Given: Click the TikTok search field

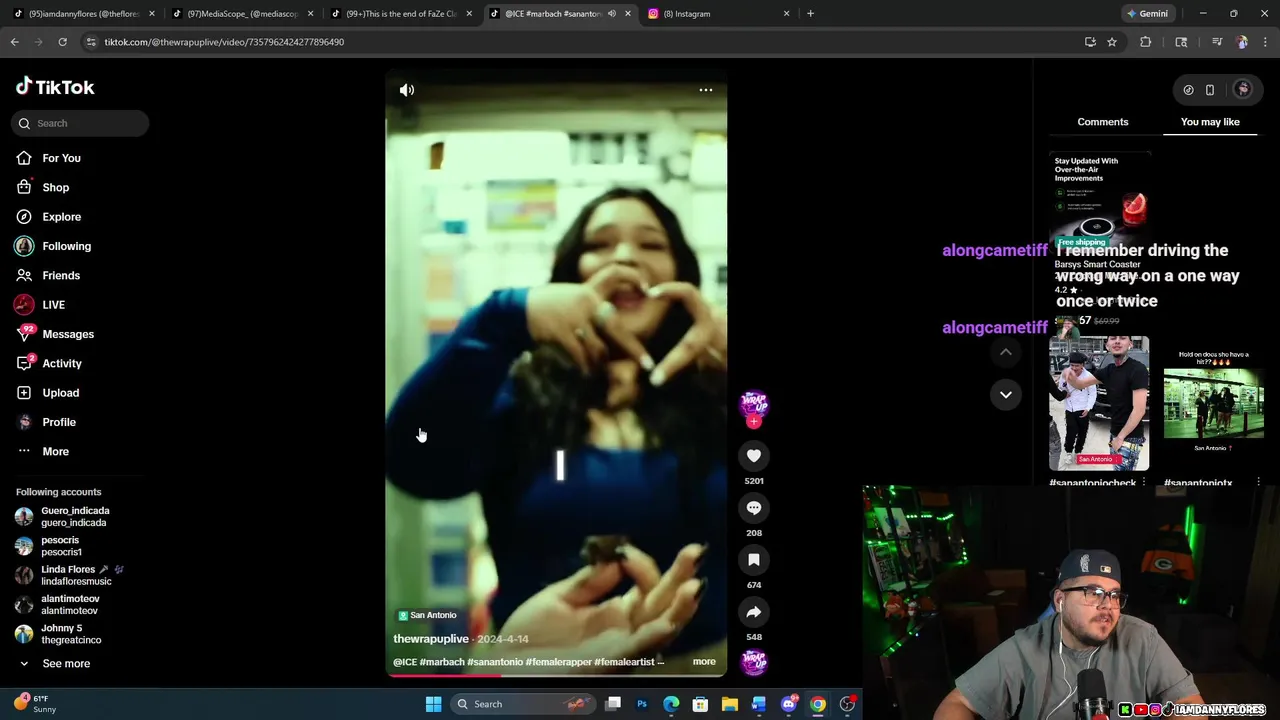Looking at the screenshot, I should [x=81, y=123].
